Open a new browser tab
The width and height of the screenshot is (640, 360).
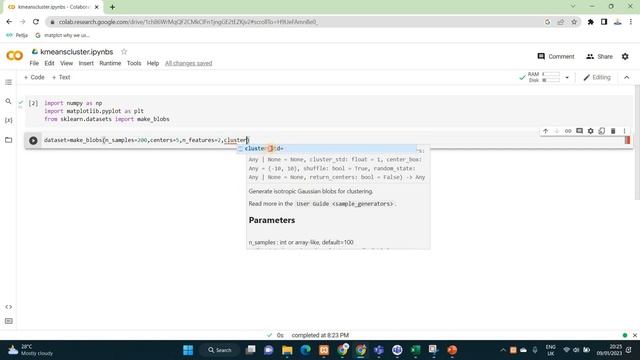pos(112,7)
